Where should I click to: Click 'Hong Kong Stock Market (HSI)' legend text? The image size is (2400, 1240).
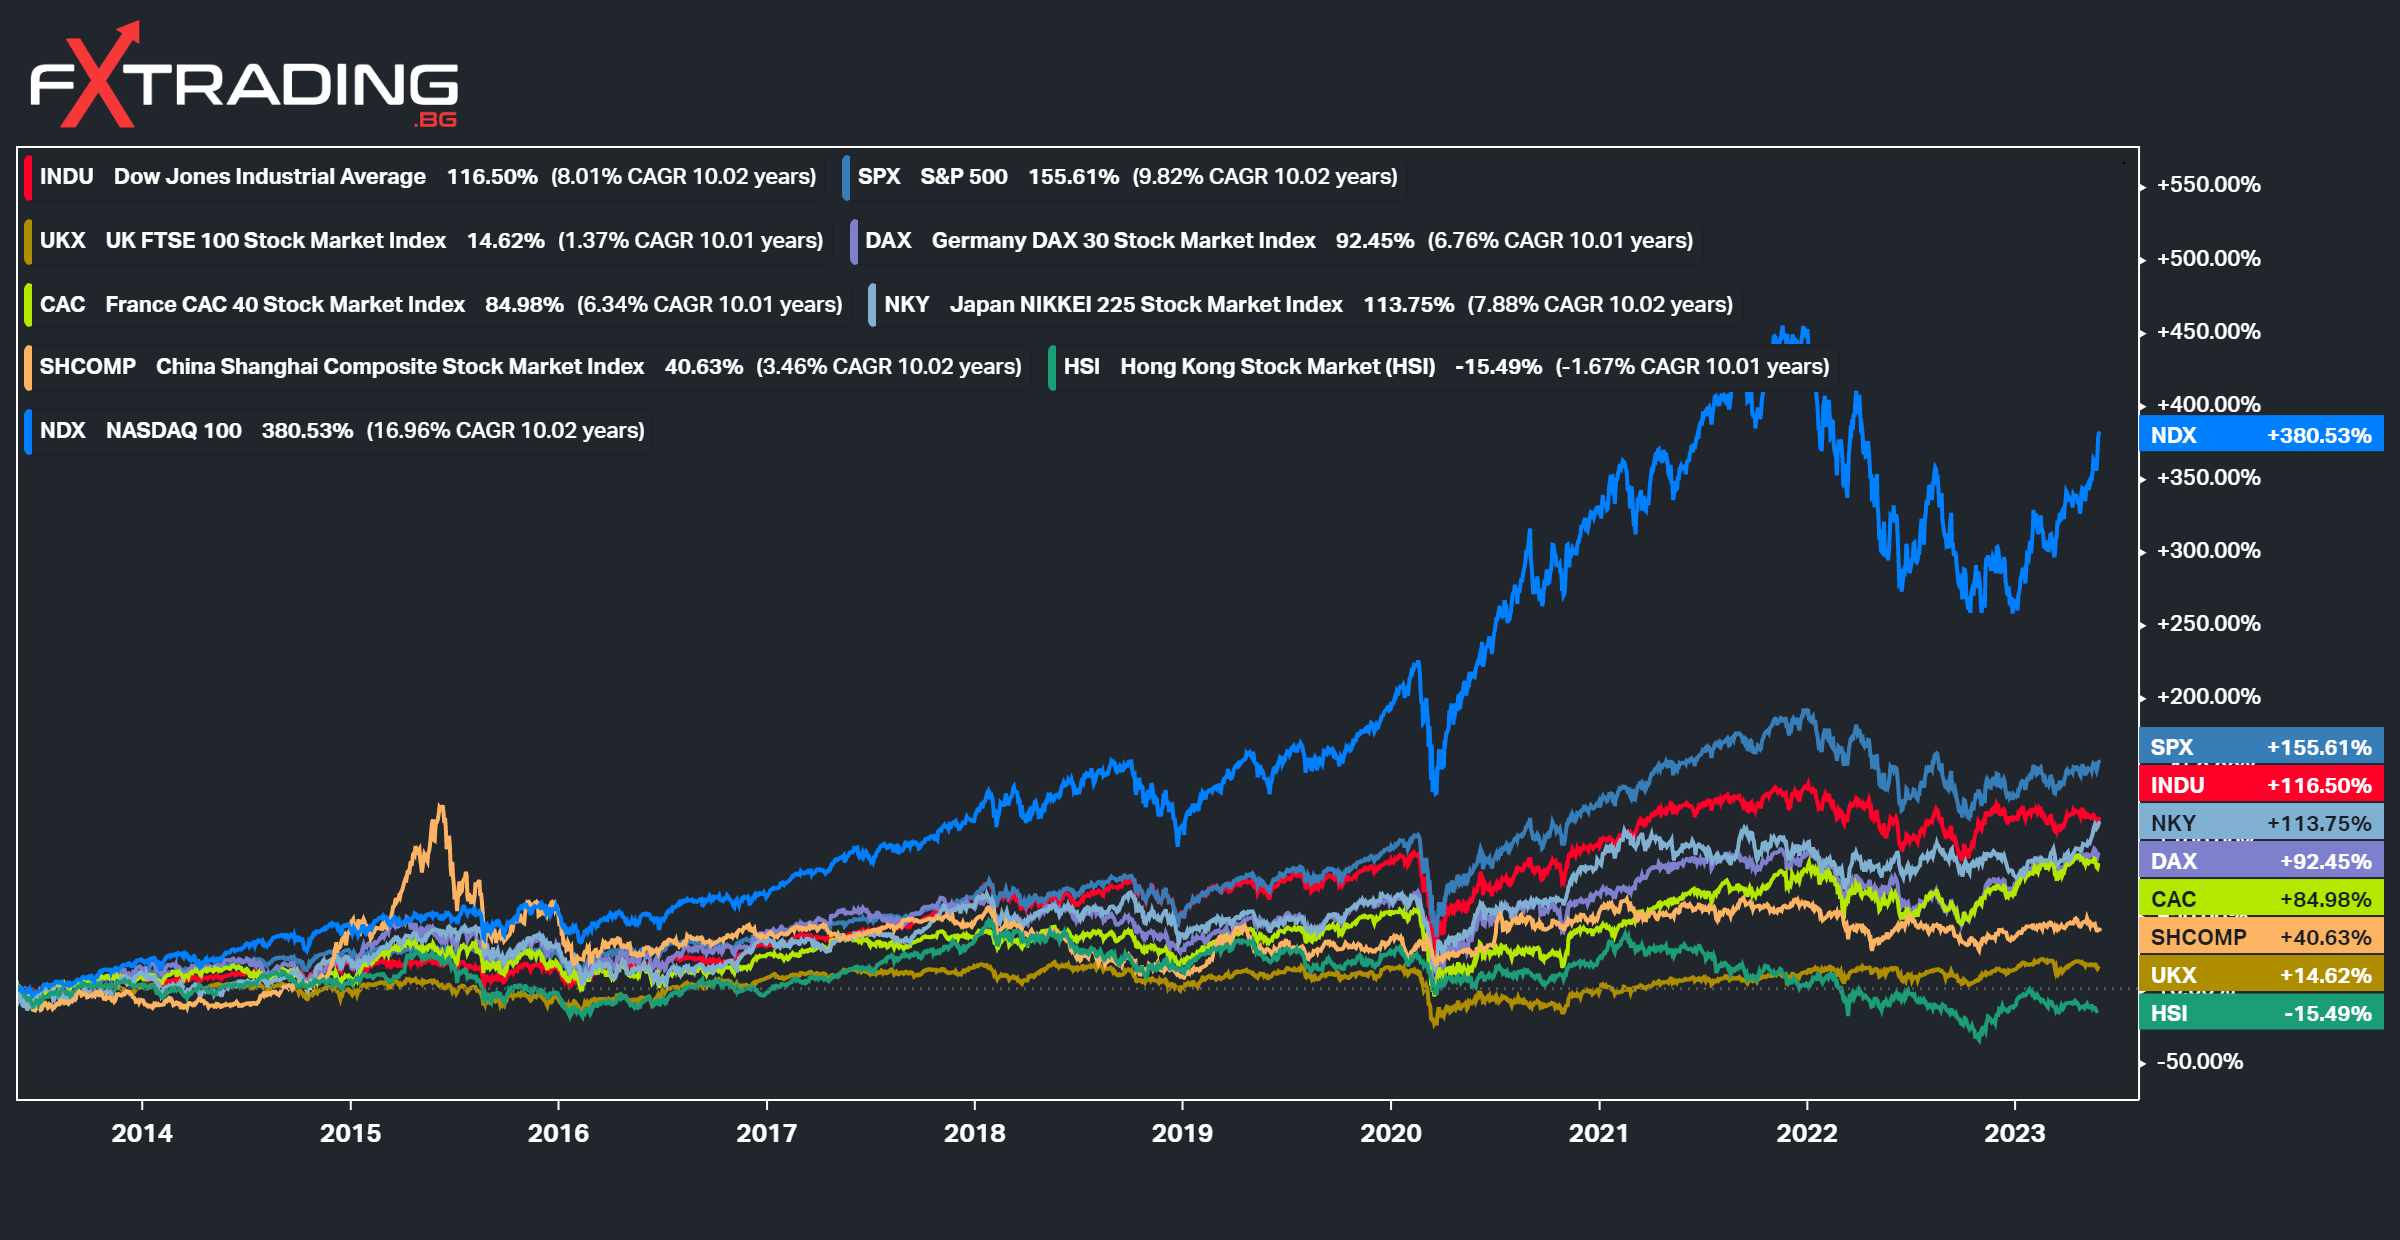1278,367
